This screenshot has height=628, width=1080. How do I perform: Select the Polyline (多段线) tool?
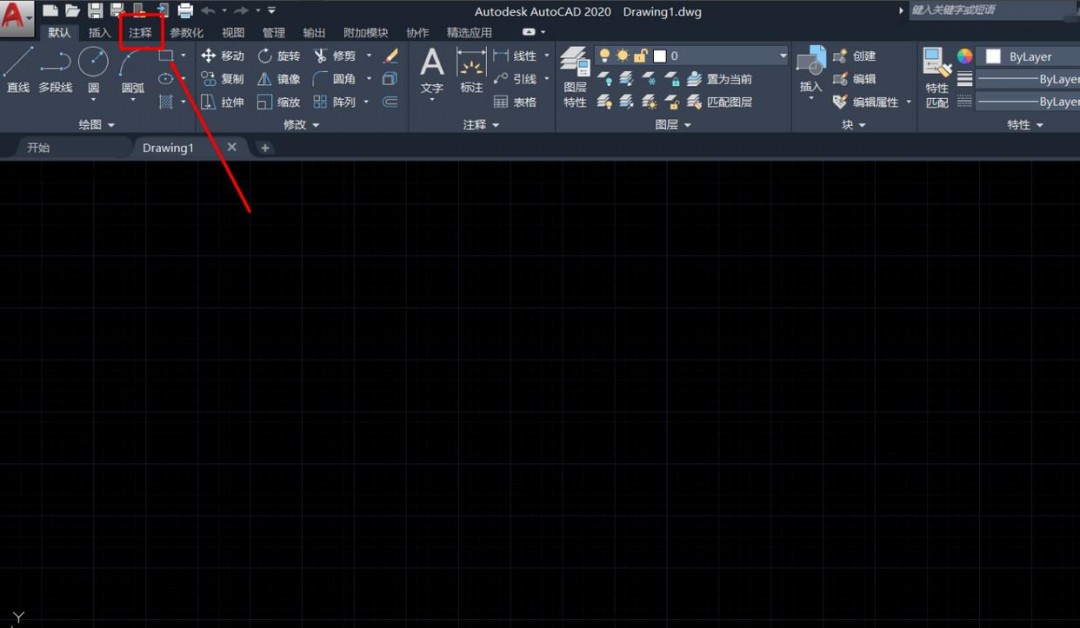pos(55,63)
